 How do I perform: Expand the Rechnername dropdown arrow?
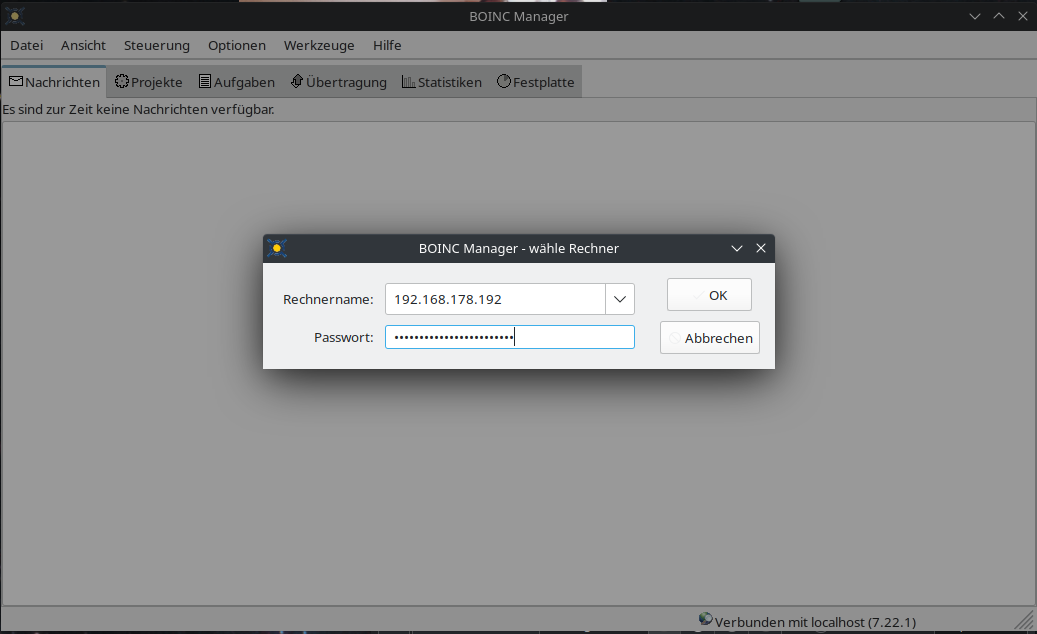[x=620, y=299]
